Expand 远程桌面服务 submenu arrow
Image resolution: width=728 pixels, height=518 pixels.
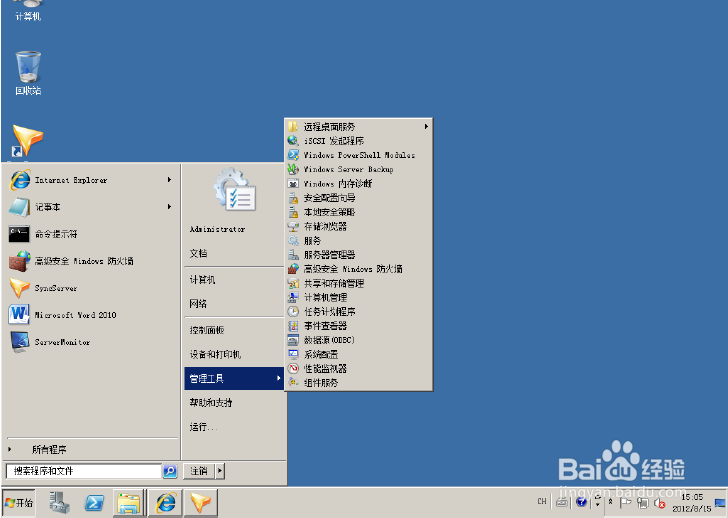(426, 126)
